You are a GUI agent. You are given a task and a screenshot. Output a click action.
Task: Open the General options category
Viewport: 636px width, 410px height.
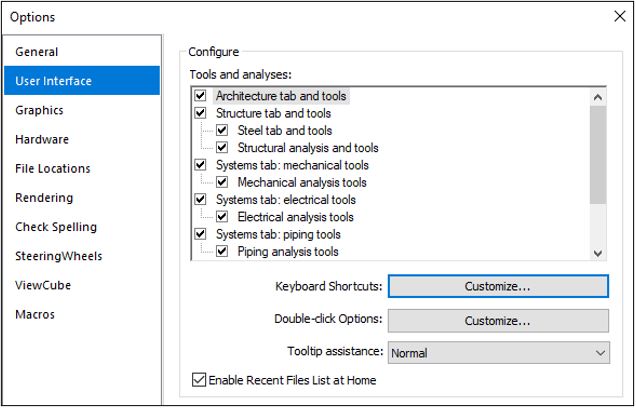tap(37, 52)
